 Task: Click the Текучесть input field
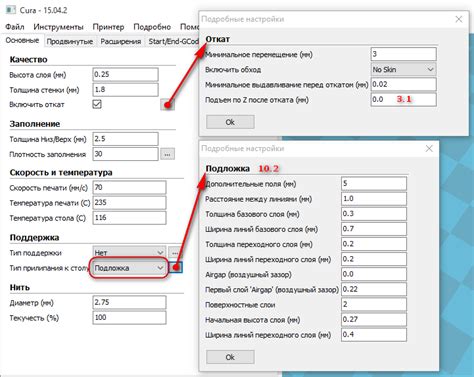[129, 318]
